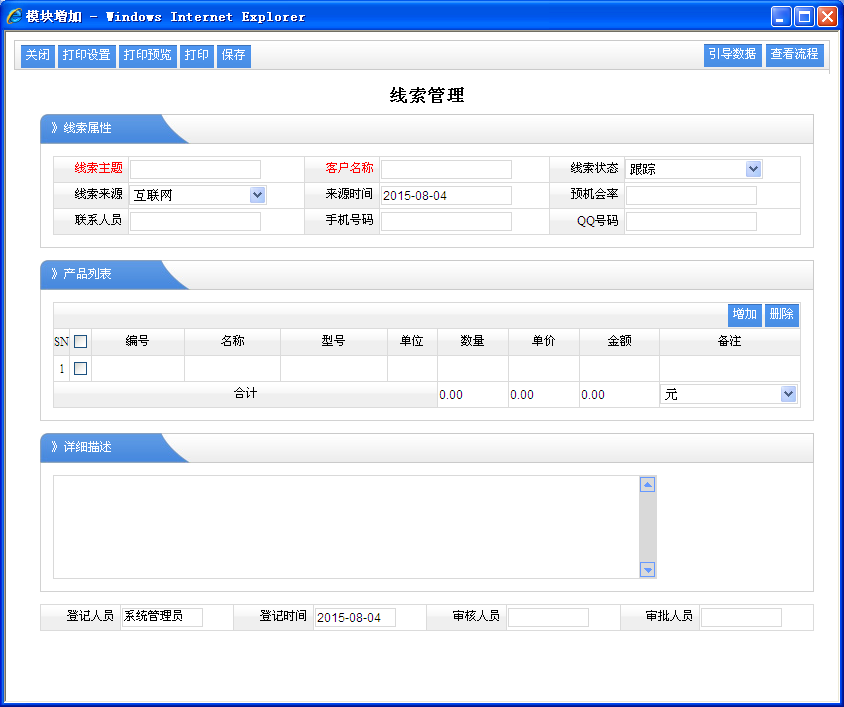Screen dimensions: 844x707
Task: Toggle the select-all checkbox in table header
Action: 81,342
